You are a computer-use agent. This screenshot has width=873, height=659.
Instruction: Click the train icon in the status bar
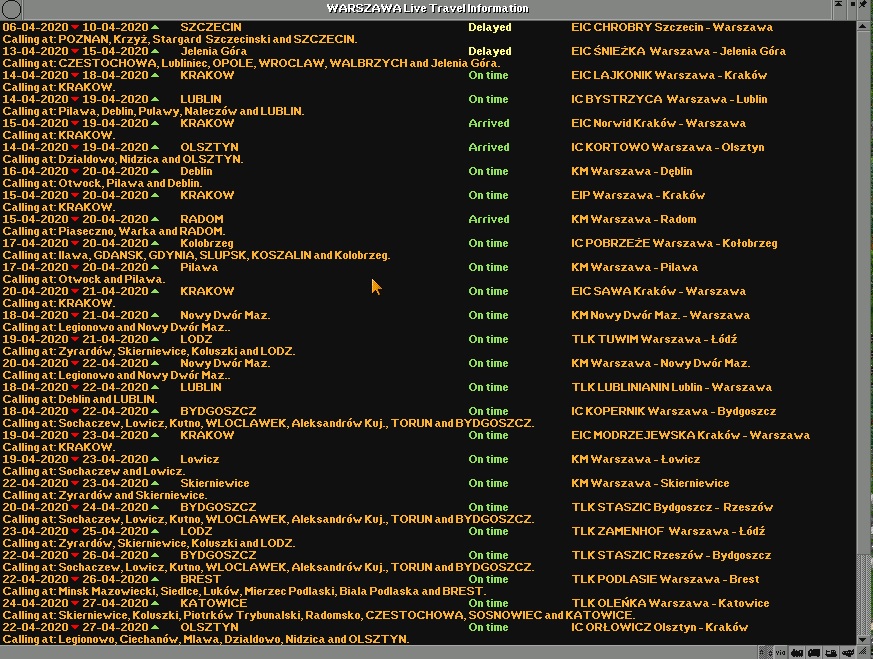click(x=799, y=652)
